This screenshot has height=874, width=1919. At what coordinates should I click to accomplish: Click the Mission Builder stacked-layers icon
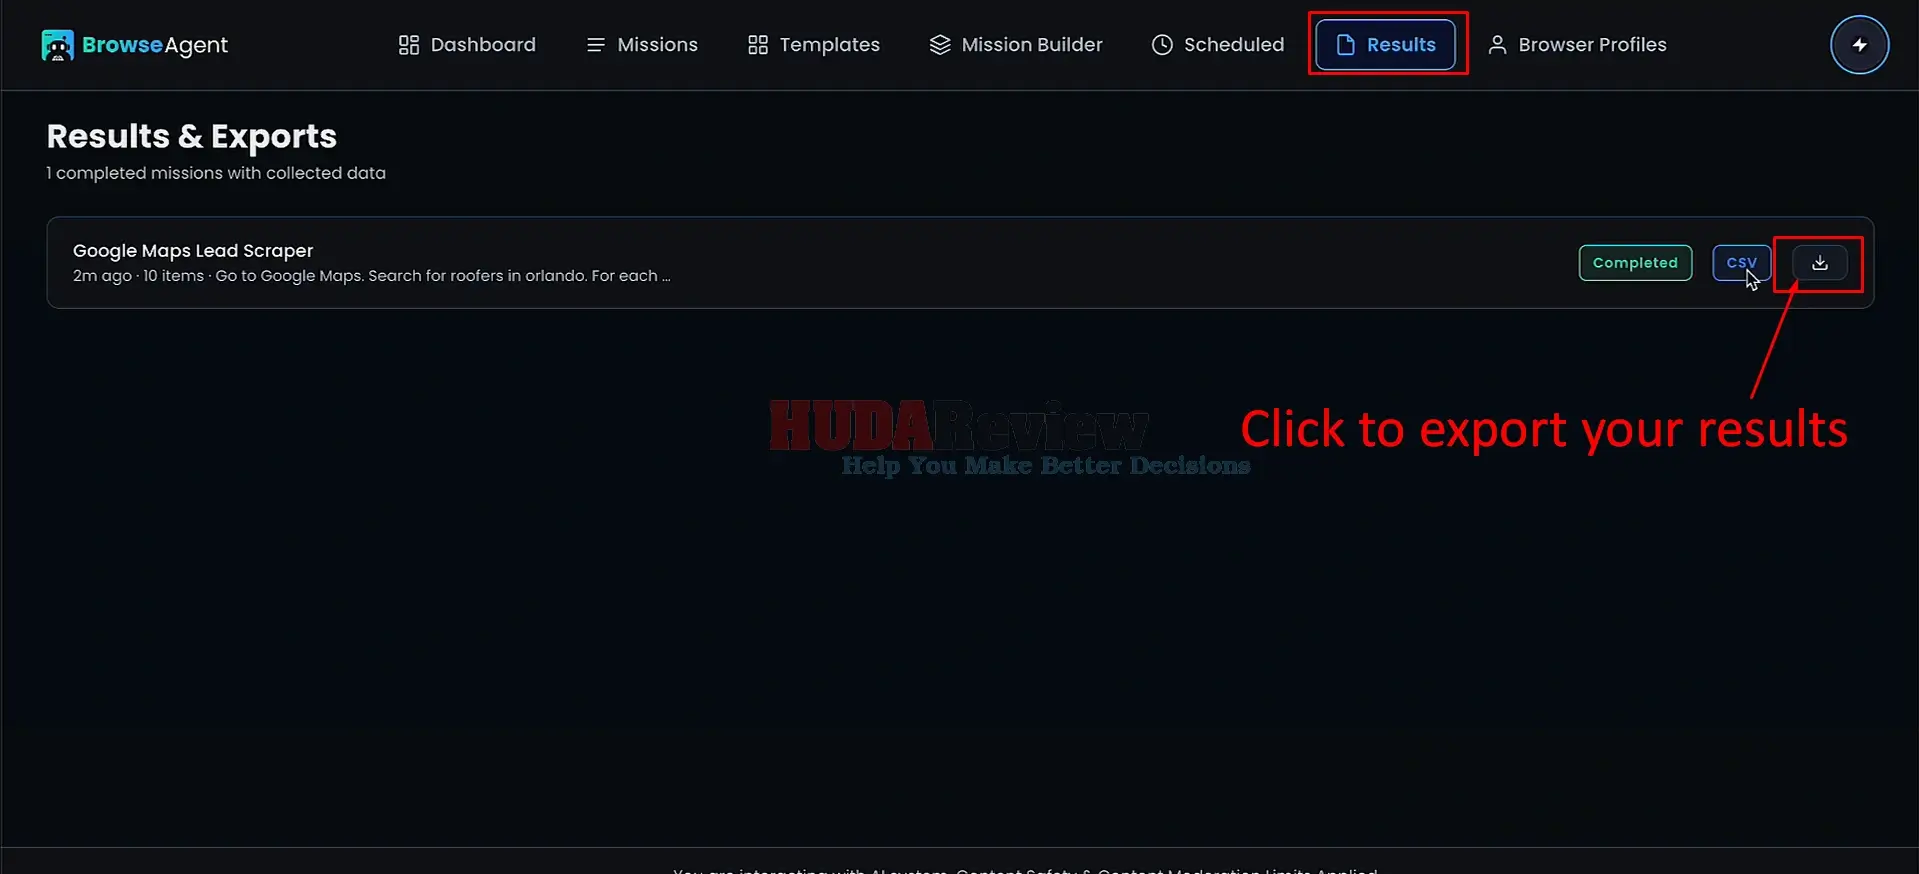click(x=939, y=45)
